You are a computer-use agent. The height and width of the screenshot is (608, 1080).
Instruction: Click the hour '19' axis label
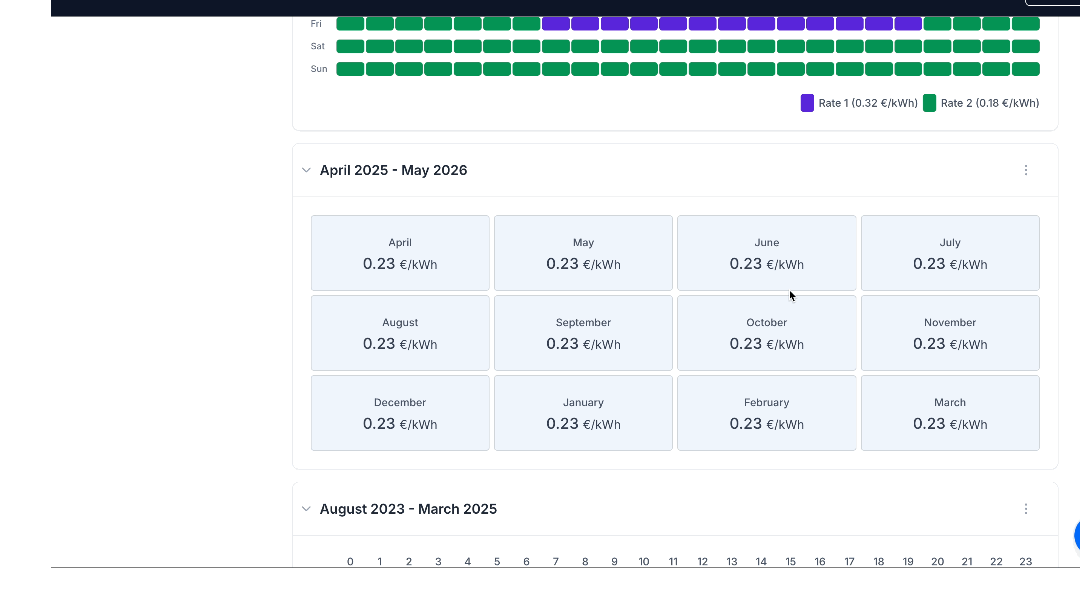pos(908,562)
